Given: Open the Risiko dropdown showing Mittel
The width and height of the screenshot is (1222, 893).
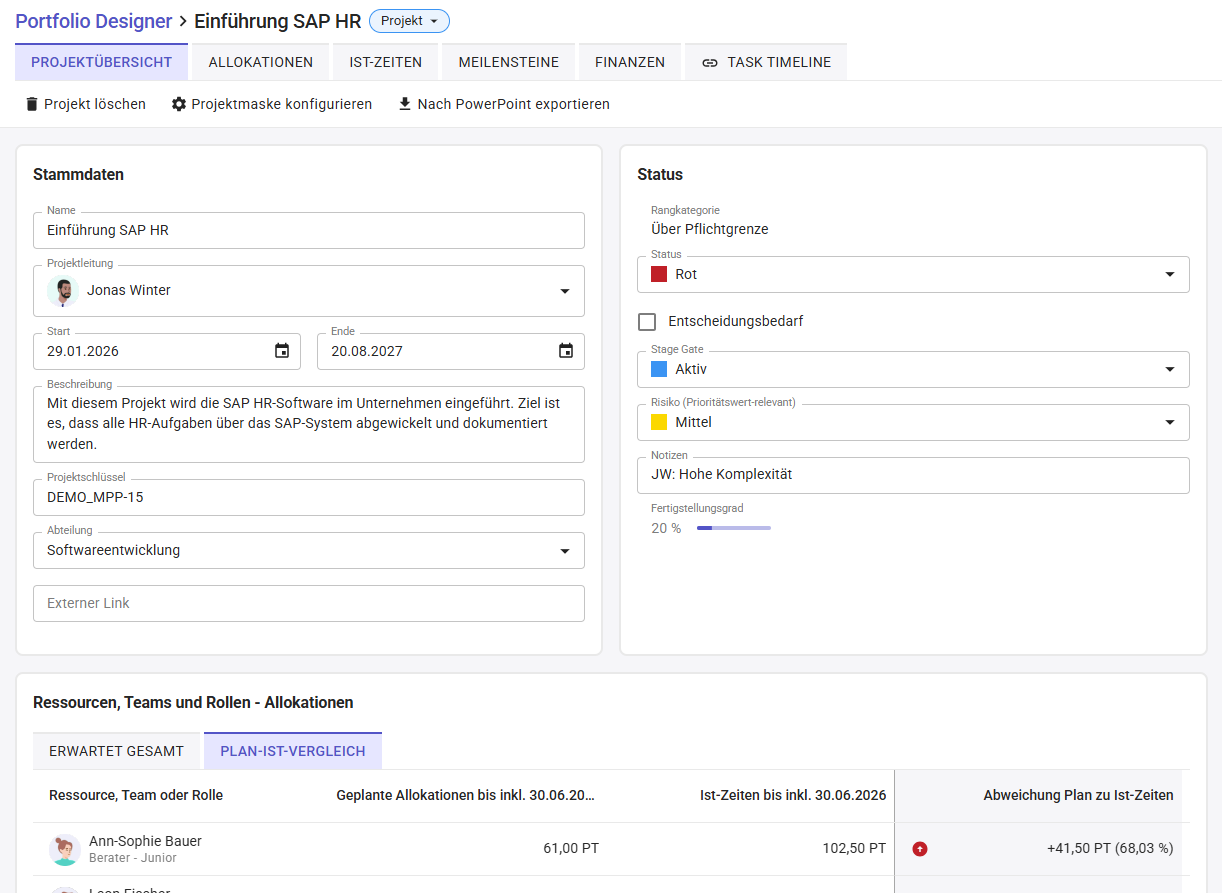Looking at the screenshot, I should 913,422.
